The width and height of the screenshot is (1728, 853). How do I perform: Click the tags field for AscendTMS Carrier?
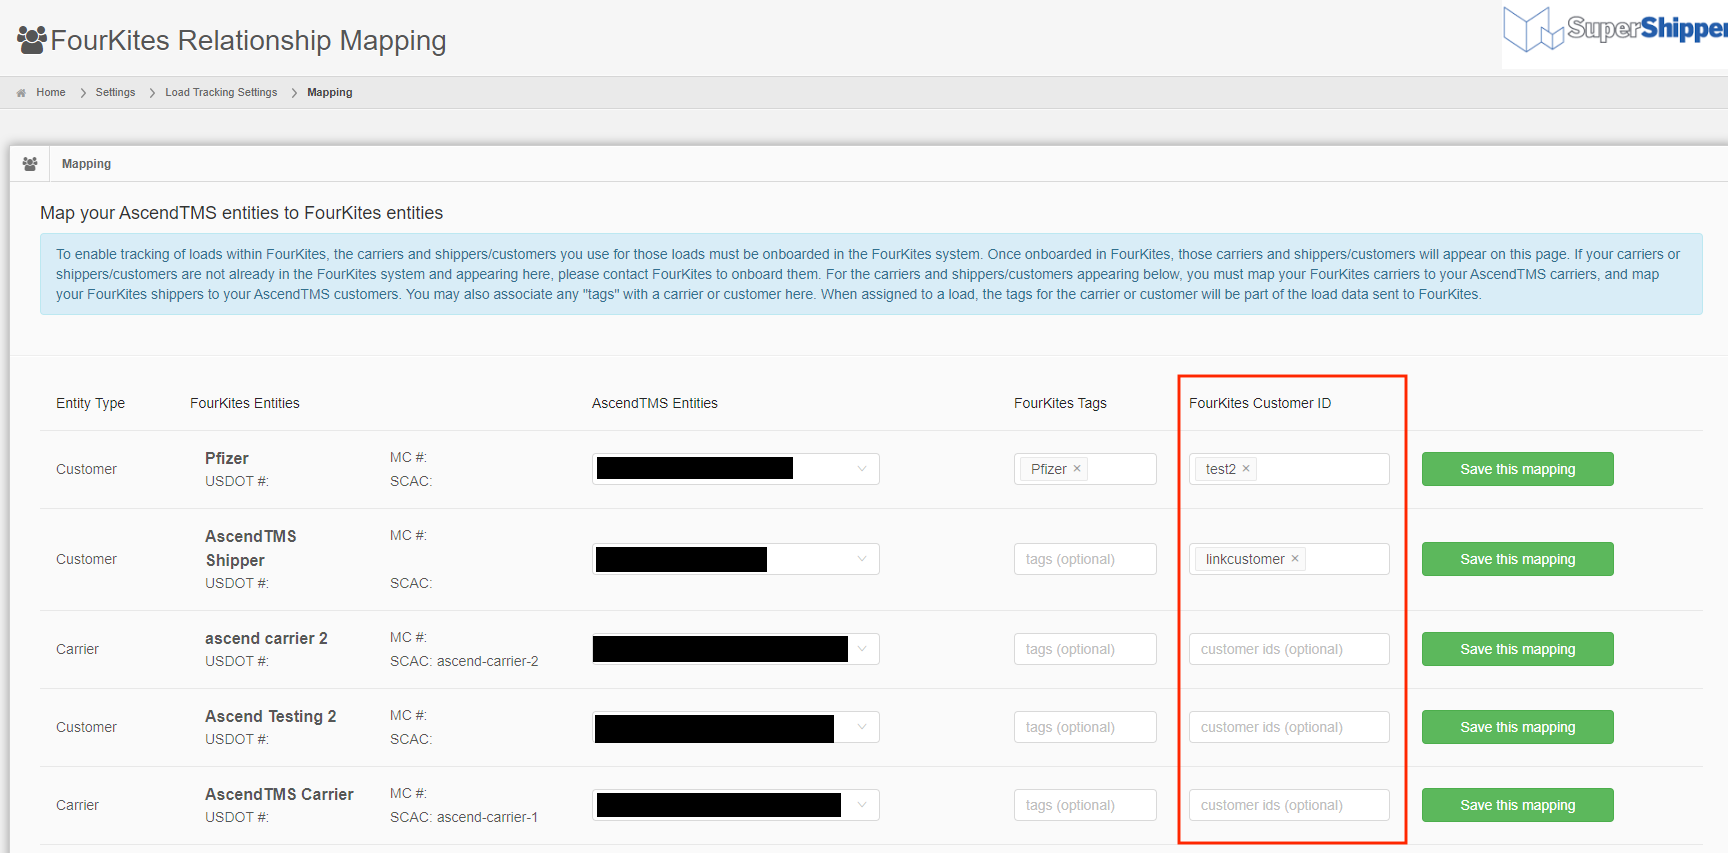coord(1085,805)
